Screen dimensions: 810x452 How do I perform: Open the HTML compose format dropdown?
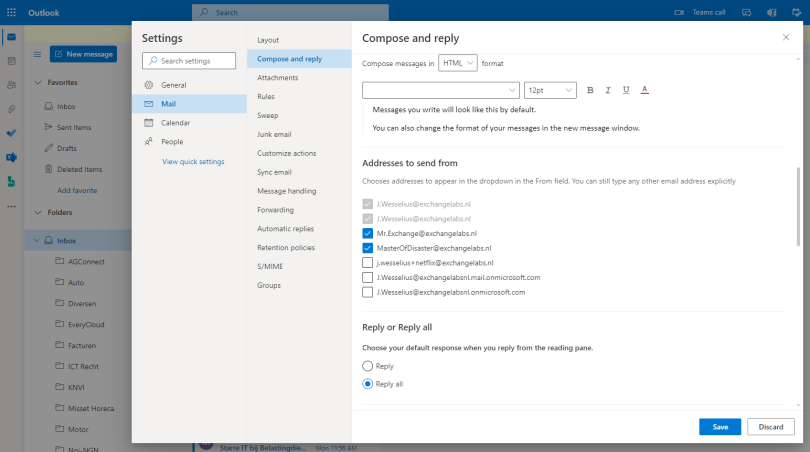pos(458,63)
